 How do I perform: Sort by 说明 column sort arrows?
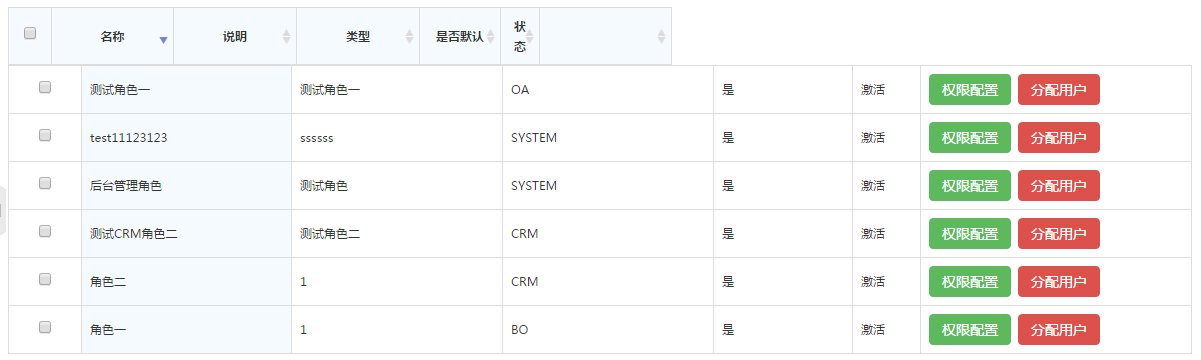tap(287, 36)
